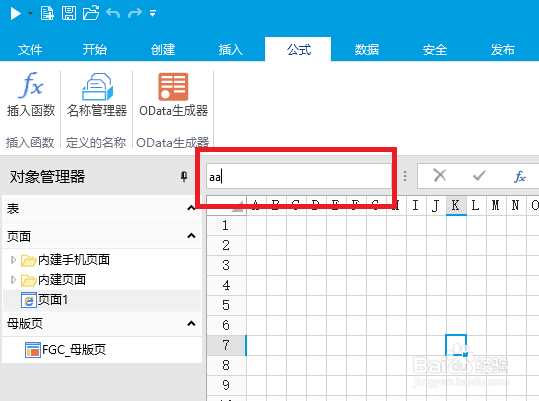
Task: Collapse the 母版页 section
Action: tap(191, 323)
